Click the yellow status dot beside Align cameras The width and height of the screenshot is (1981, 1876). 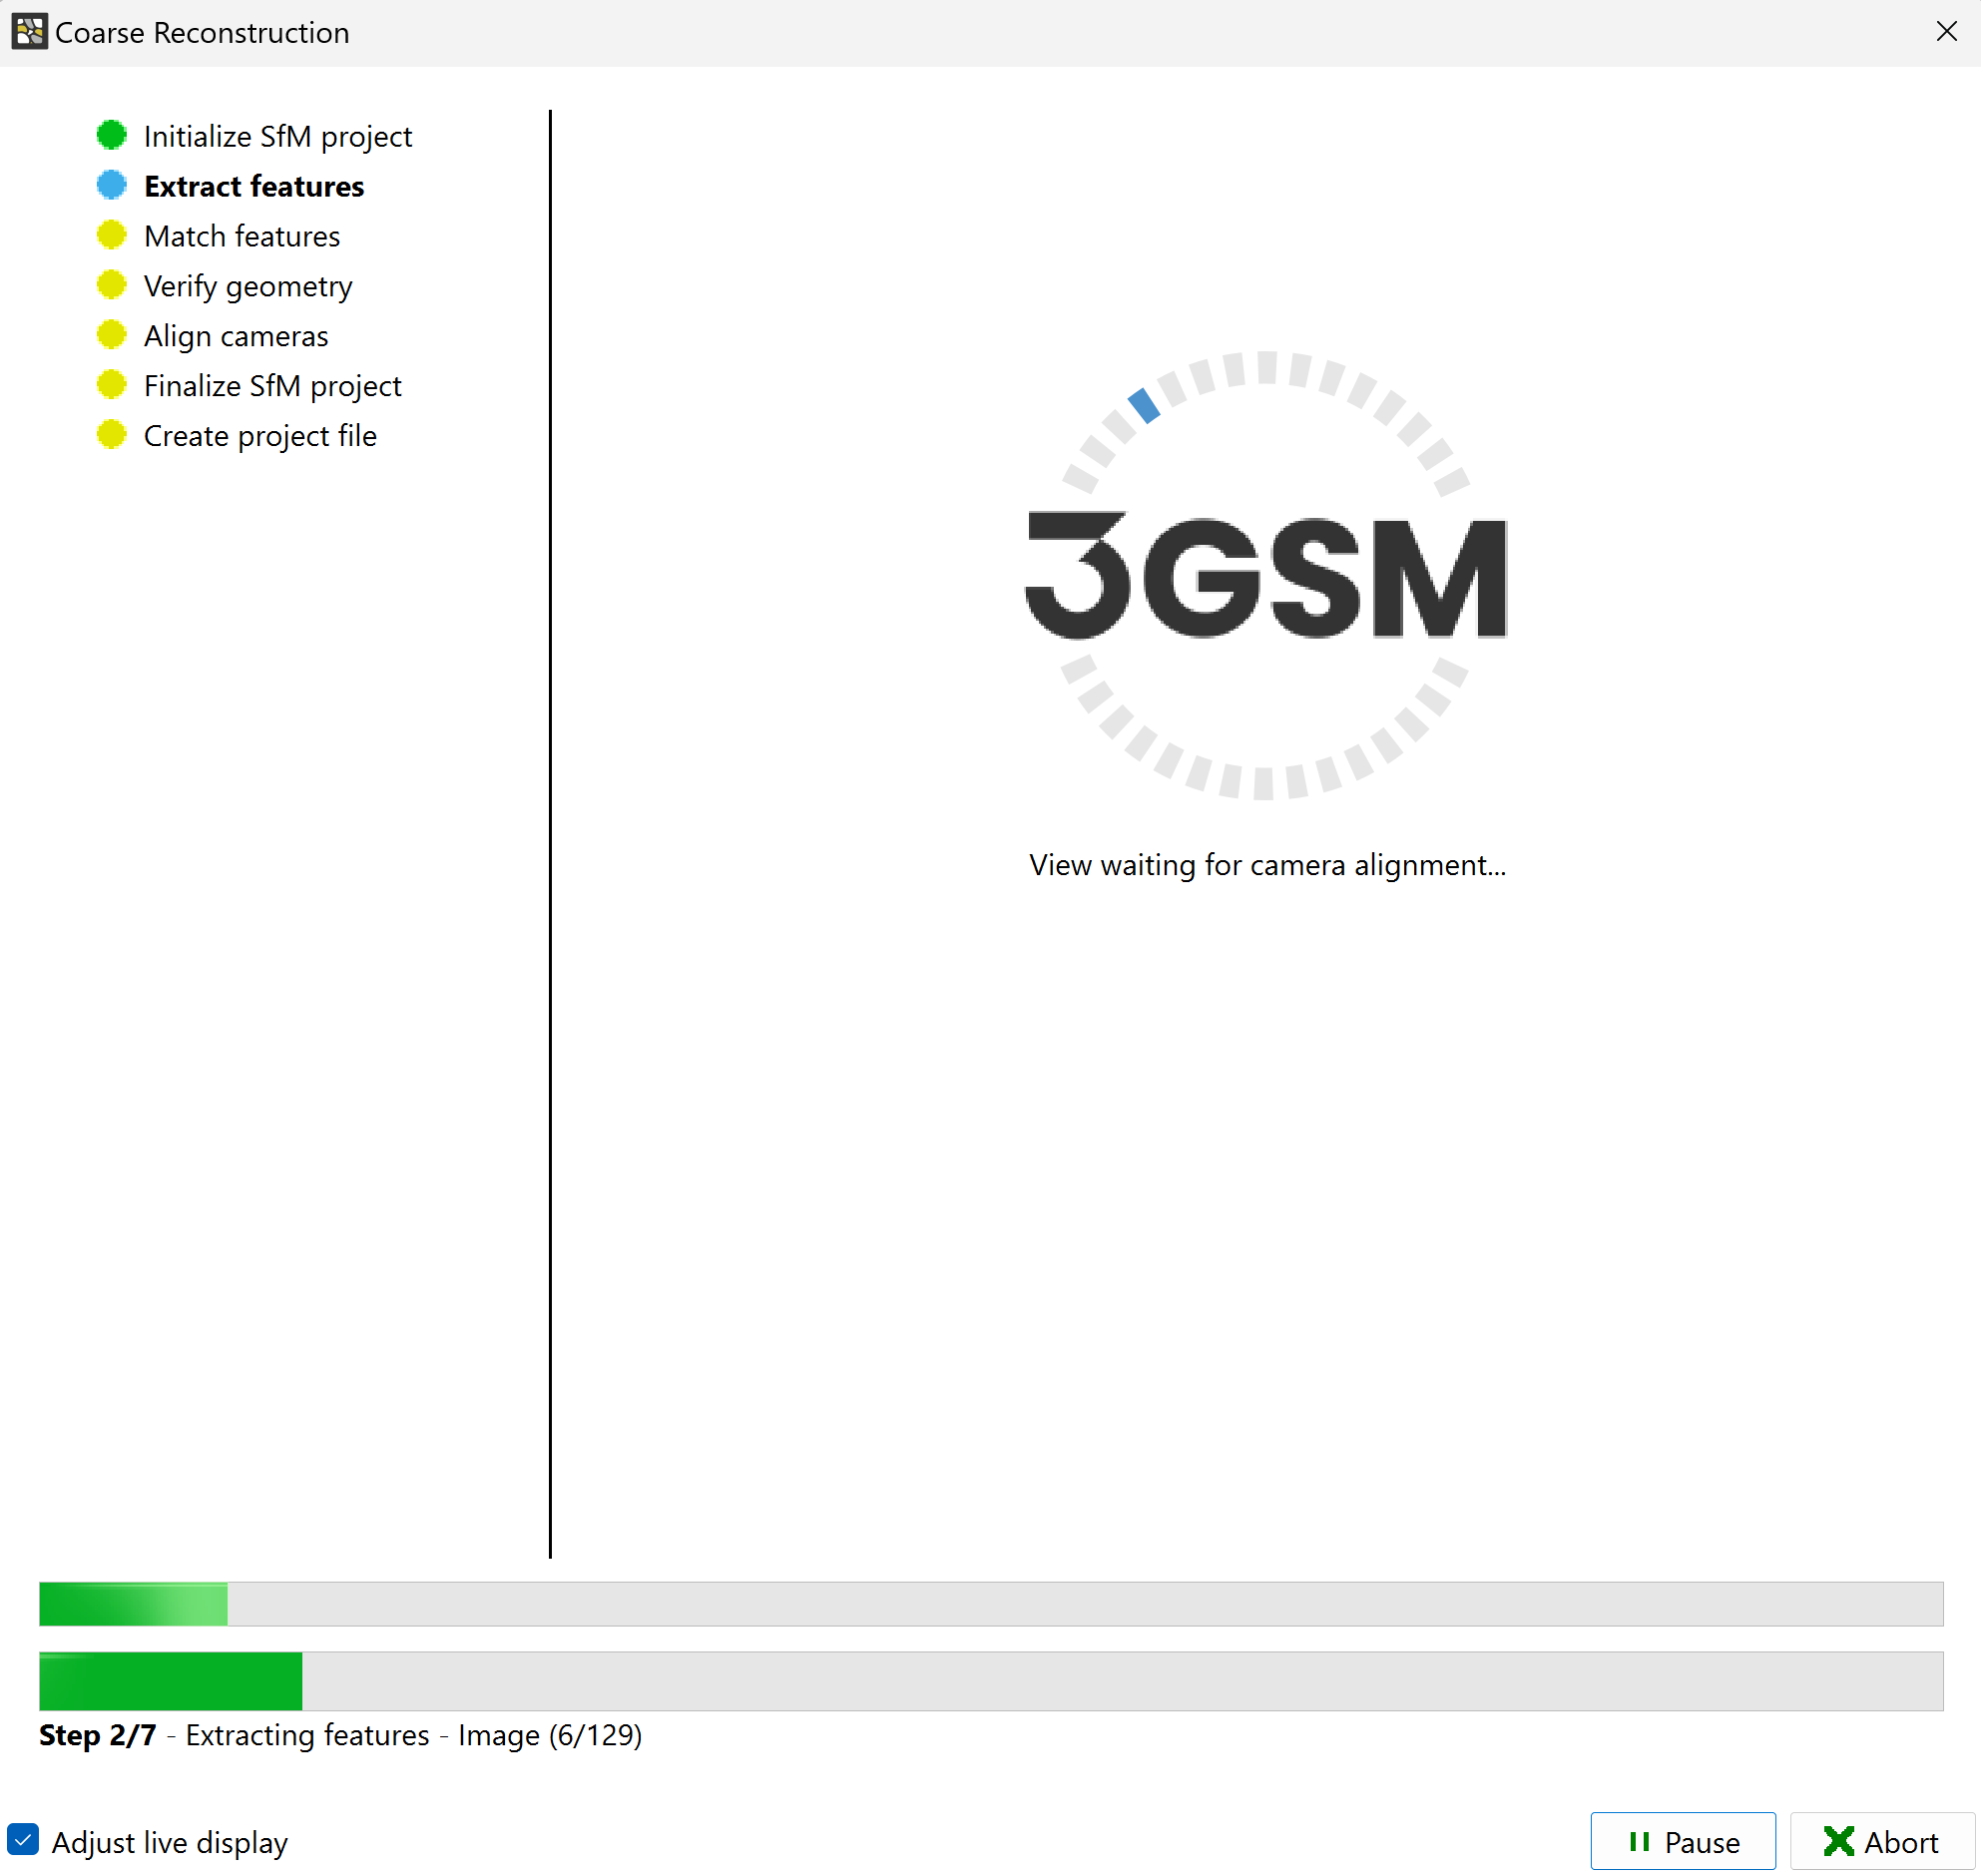(x=112, y=335)
